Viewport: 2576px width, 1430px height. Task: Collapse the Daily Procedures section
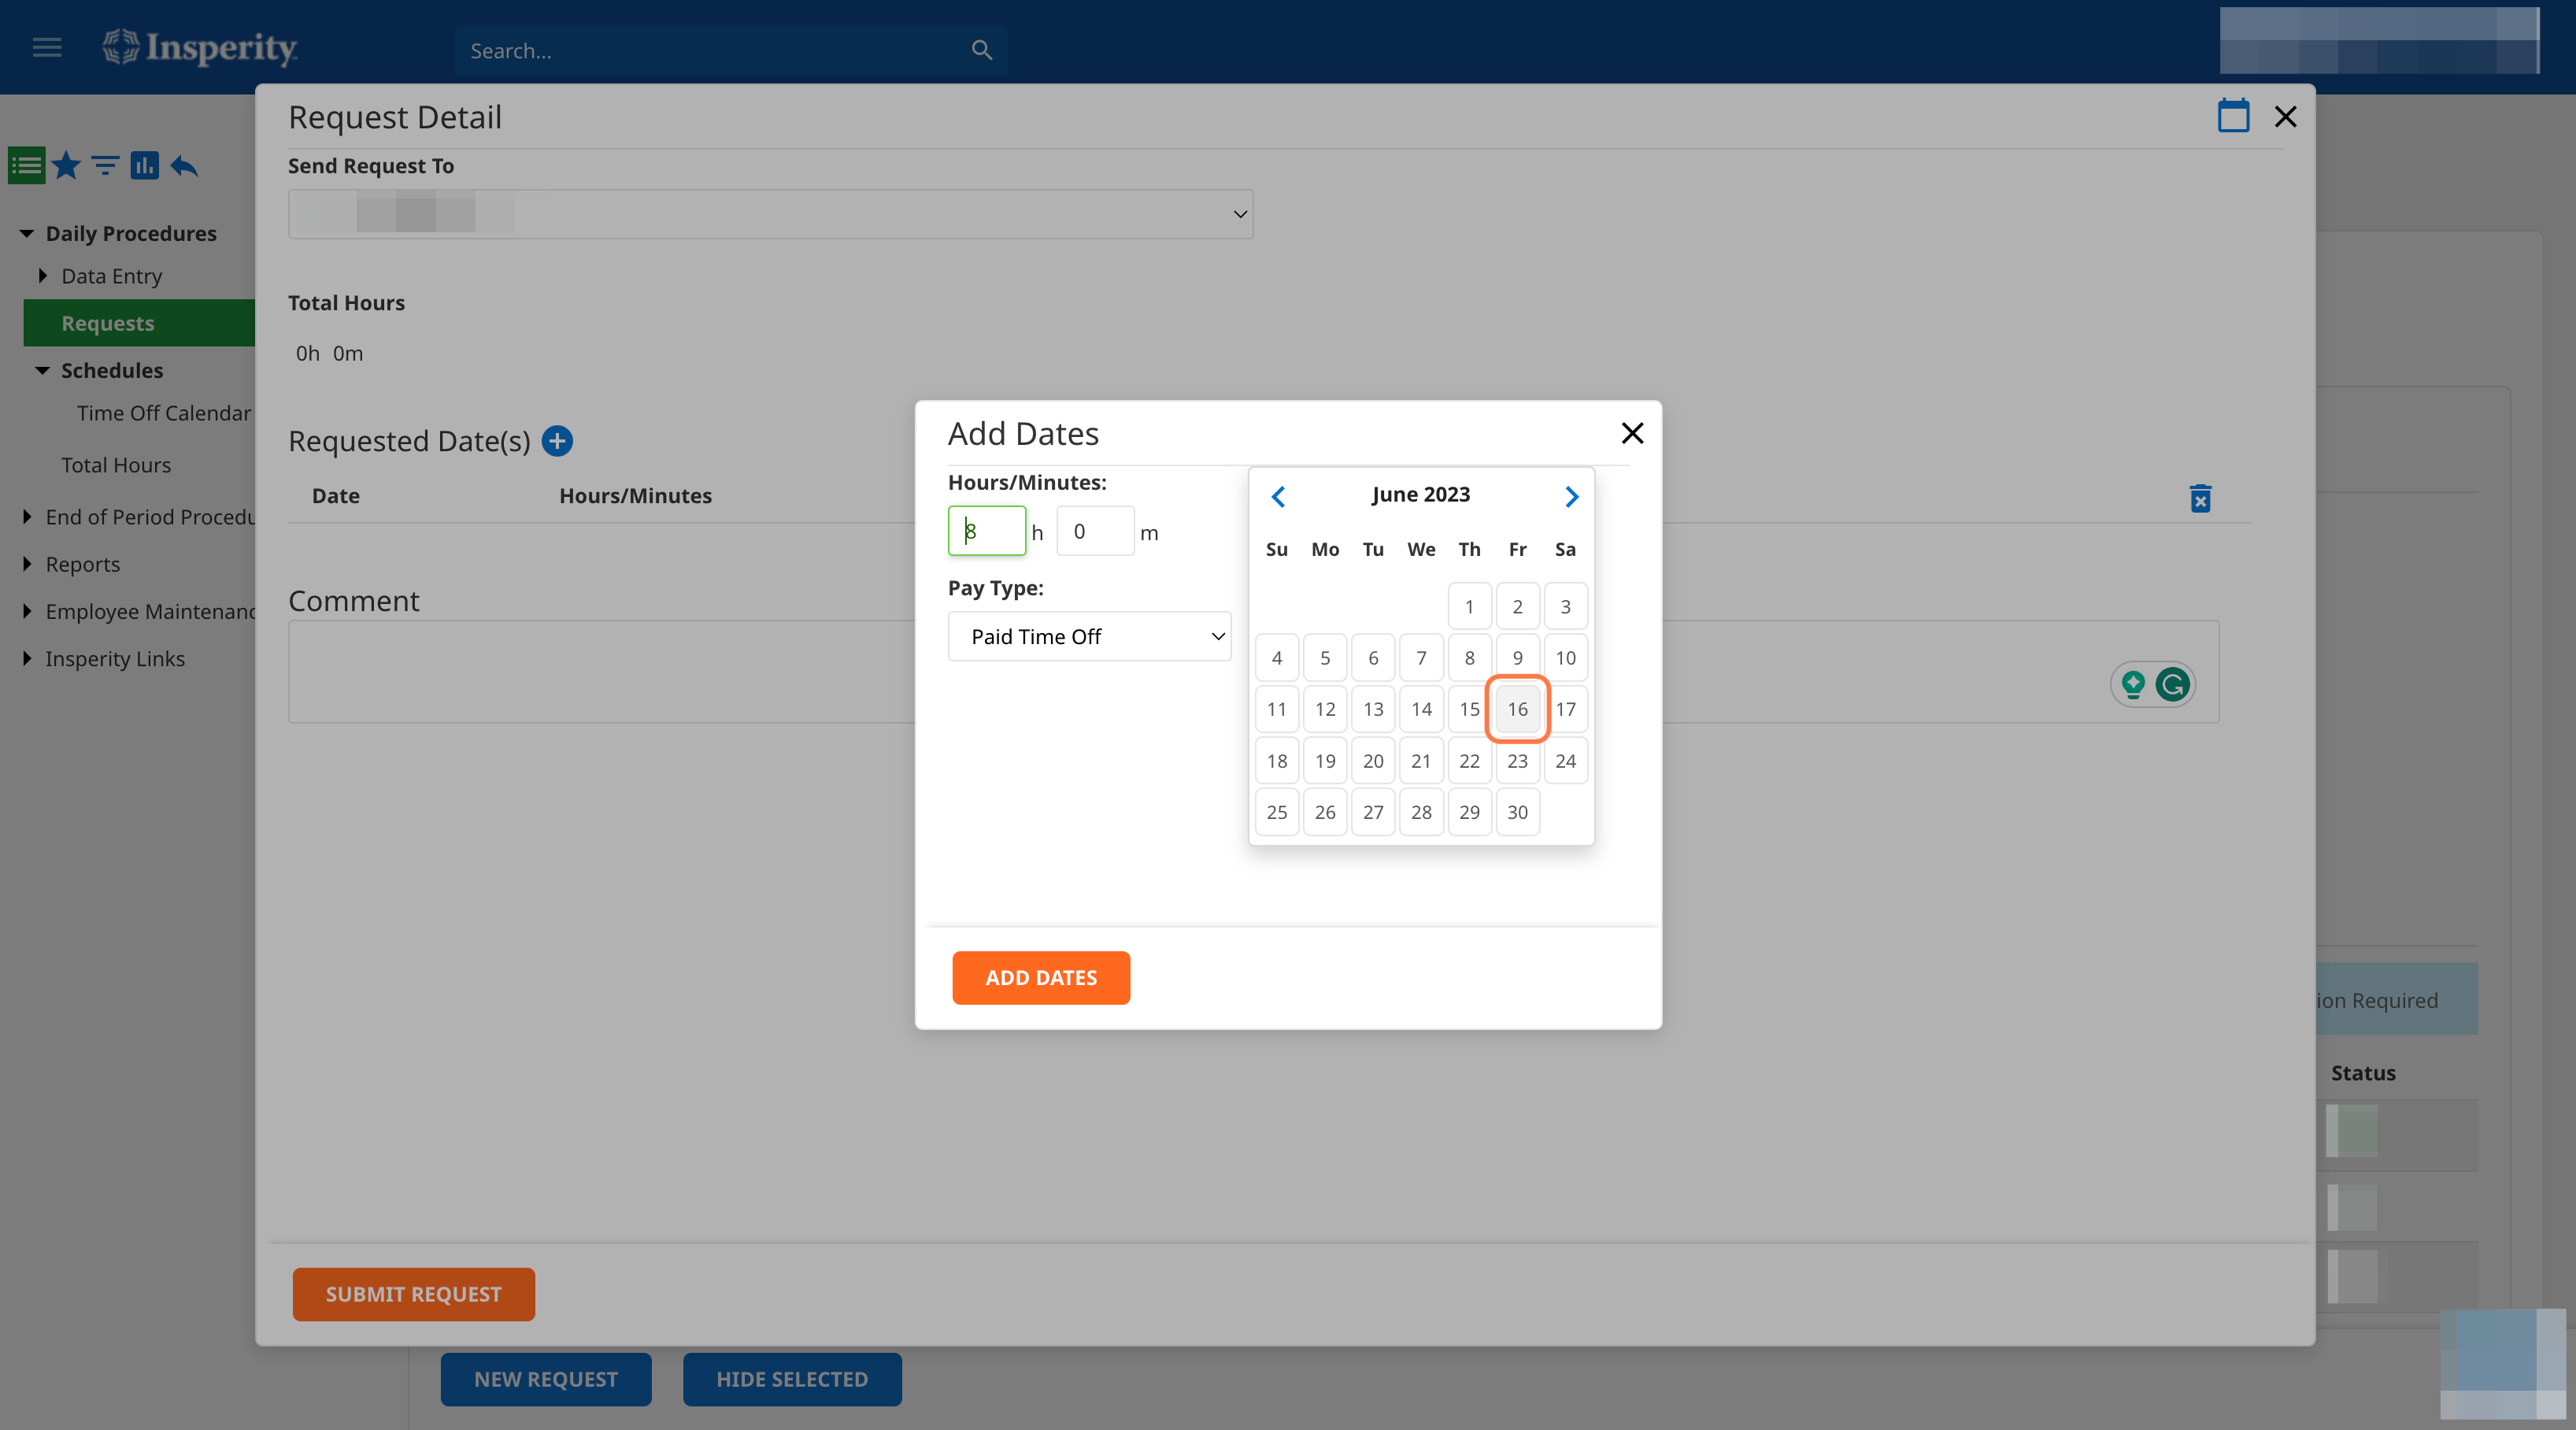27,233
